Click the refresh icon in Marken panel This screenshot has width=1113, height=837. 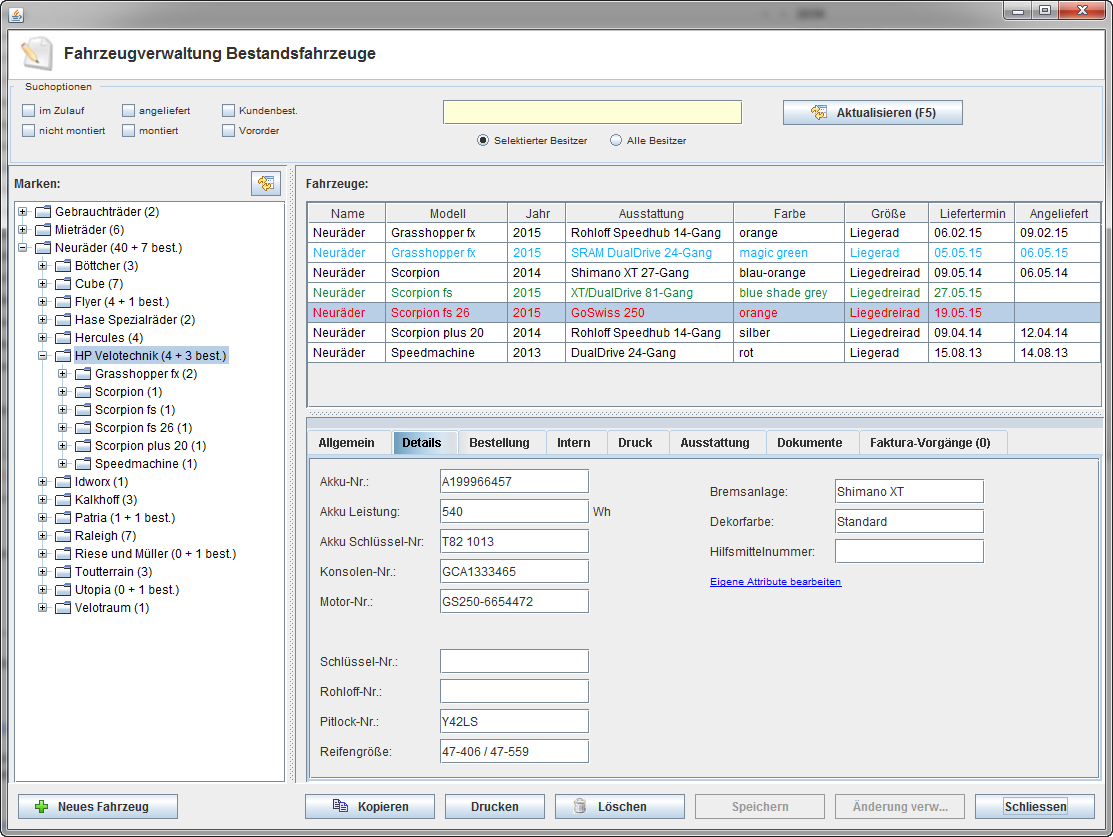(x=265, y=183)
